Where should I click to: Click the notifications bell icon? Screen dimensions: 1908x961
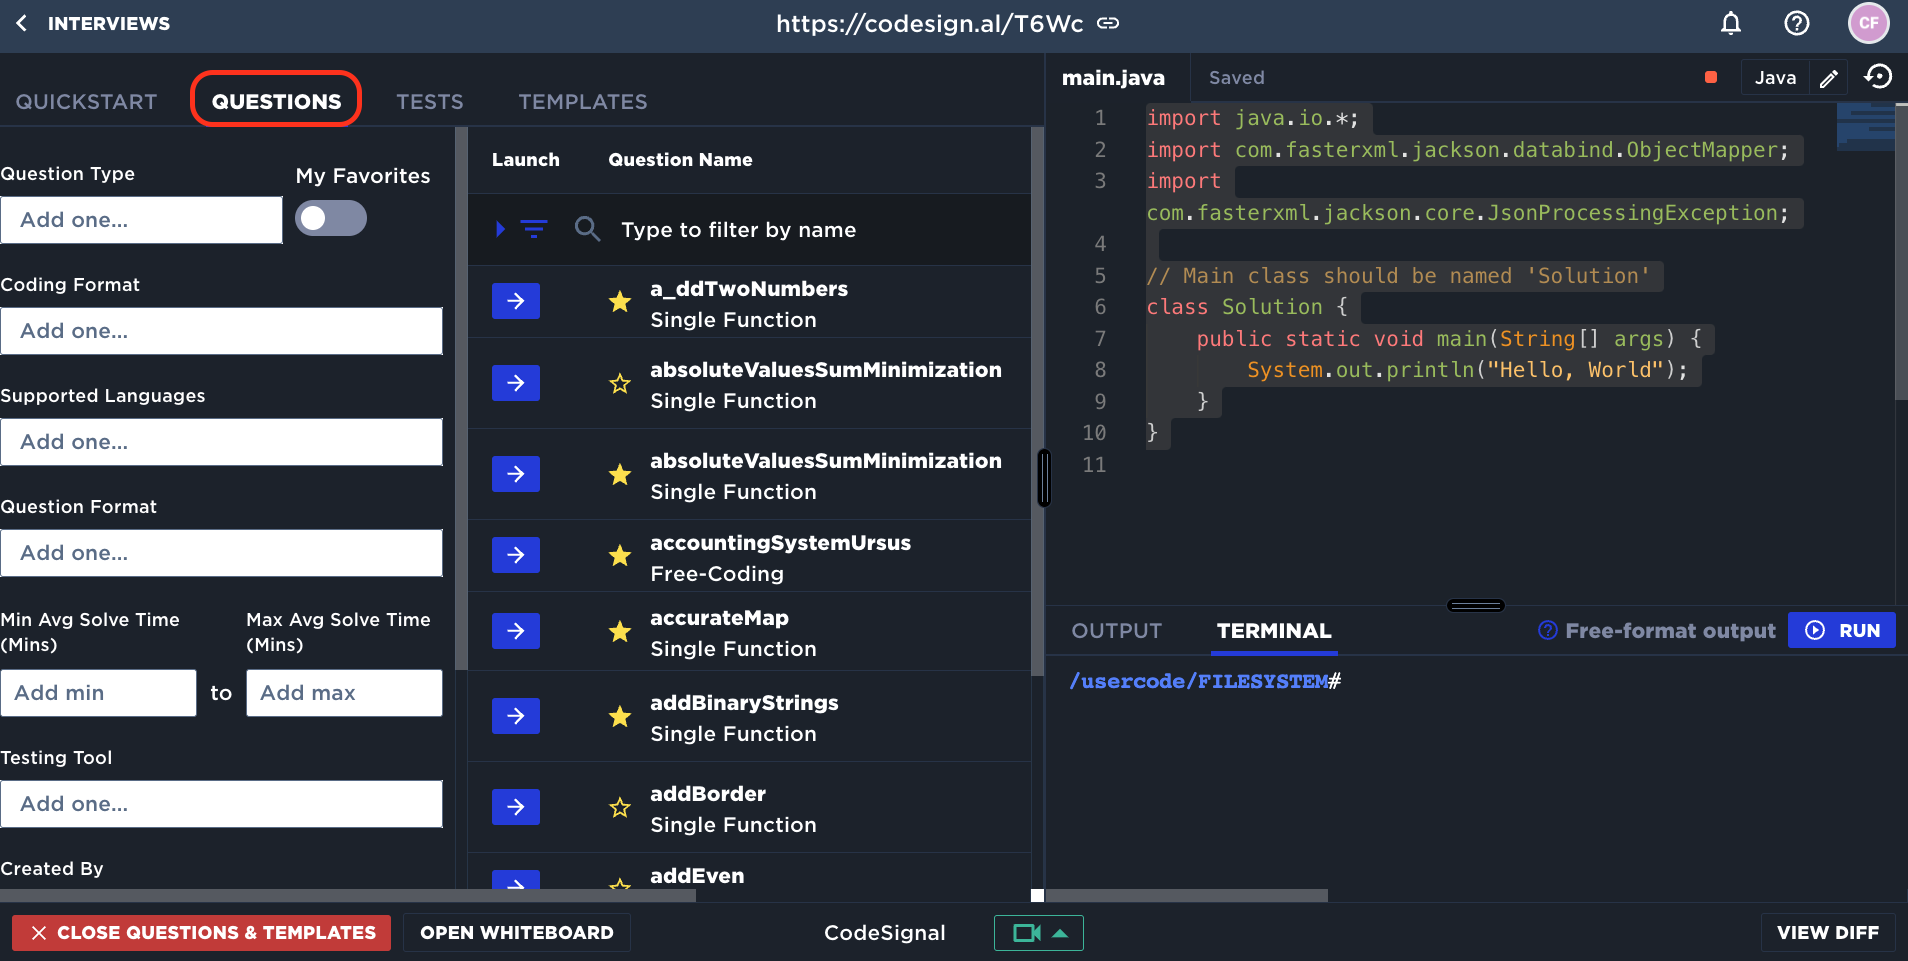point(1730,23)
